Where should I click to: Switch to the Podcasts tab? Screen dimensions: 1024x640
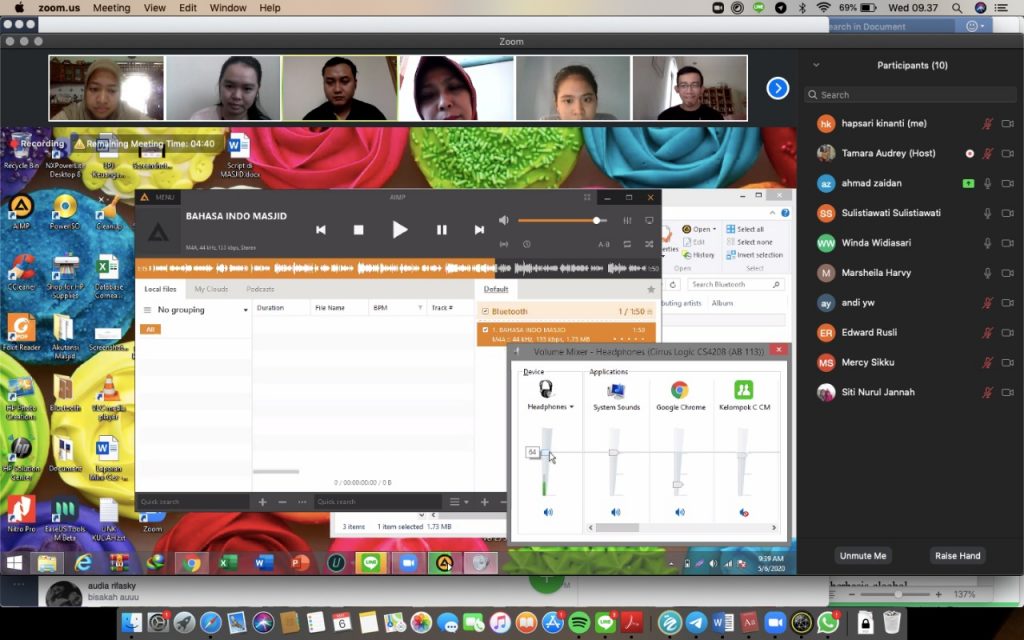pos(260,289)
